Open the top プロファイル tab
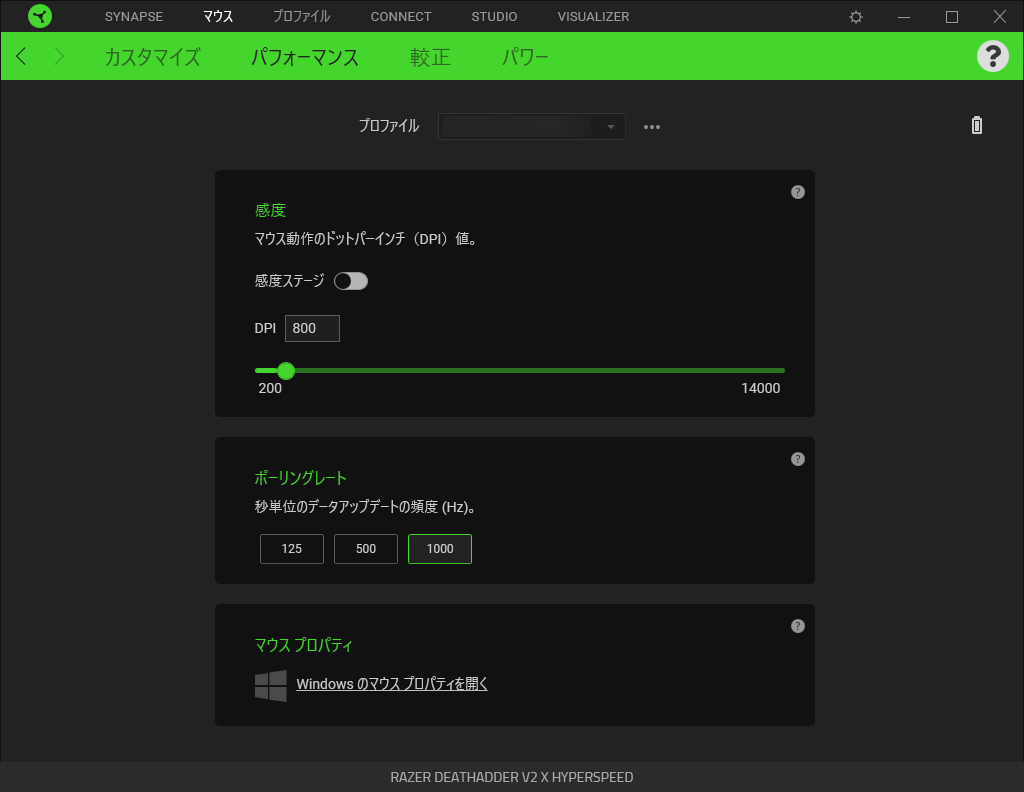This screenshot has height=792, width=1024. click(302, 16)
